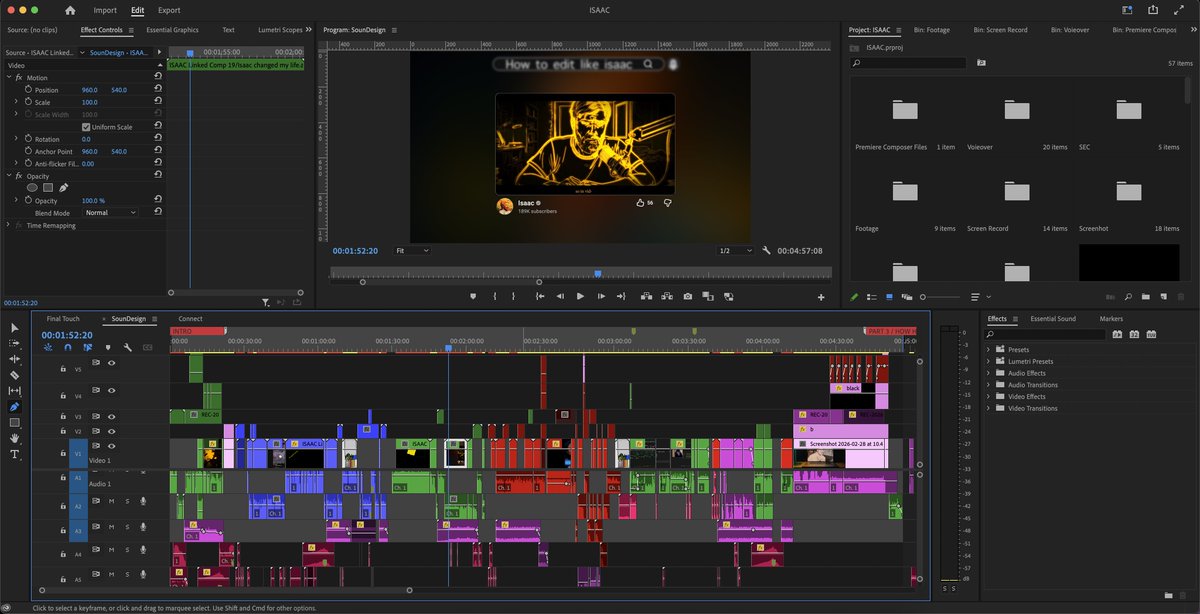Screen dimensions: 1200x614
Task: Toggle lock on track V4
Action: pos(63,396)
